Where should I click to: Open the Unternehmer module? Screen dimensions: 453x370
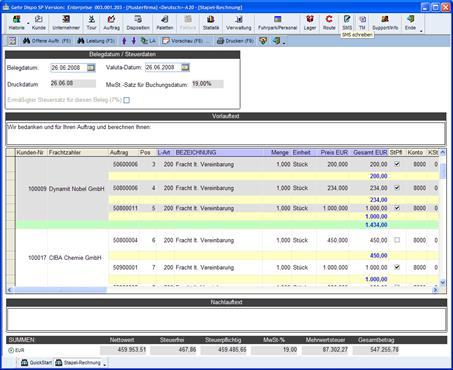tap(66, 23)
